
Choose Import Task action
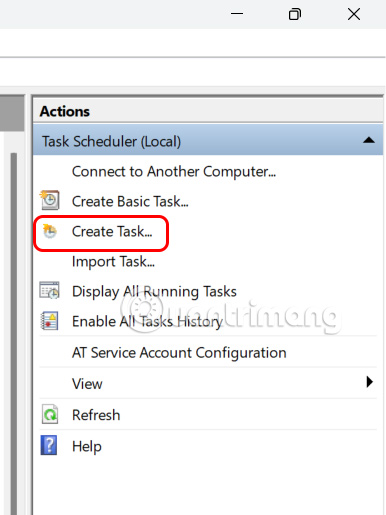[x=113, y=262]
